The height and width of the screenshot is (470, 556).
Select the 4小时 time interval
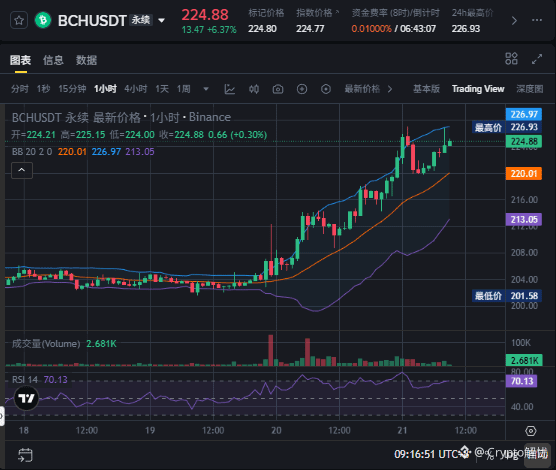pyautogui.click(x=135, y=89)
